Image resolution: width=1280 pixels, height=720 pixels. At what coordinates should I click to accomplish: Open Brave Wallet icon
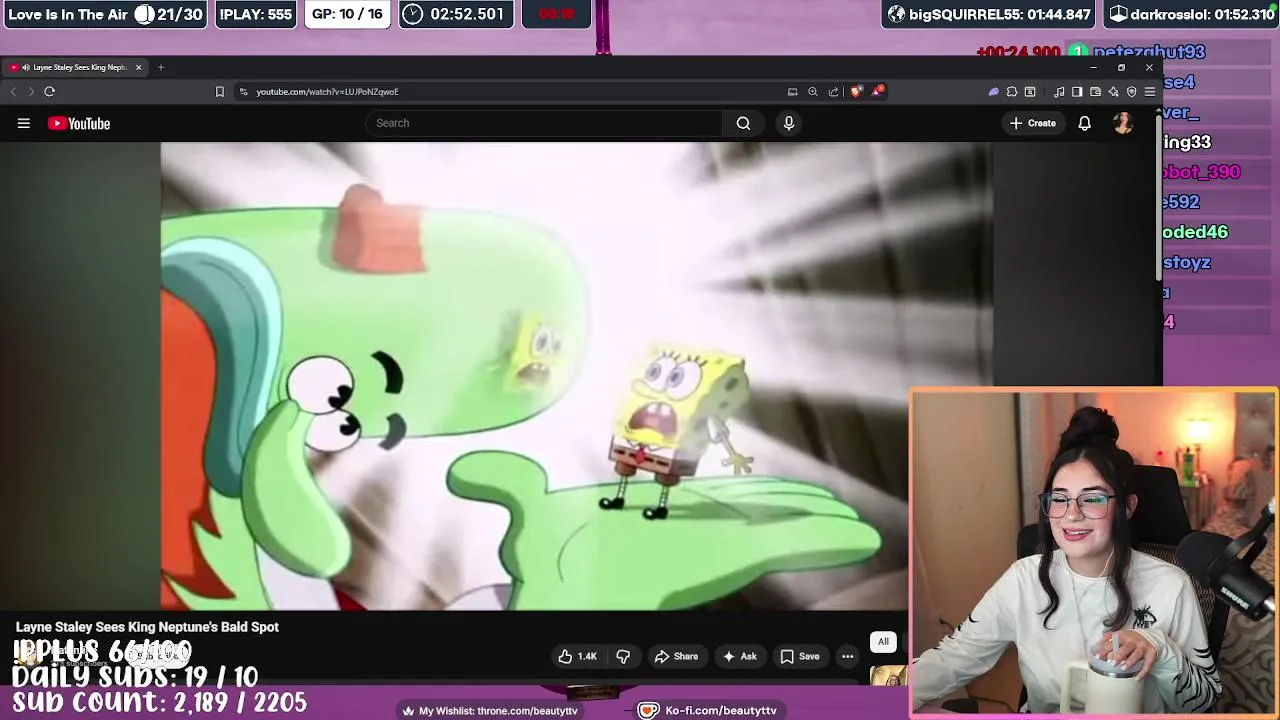pos(1095,91)
